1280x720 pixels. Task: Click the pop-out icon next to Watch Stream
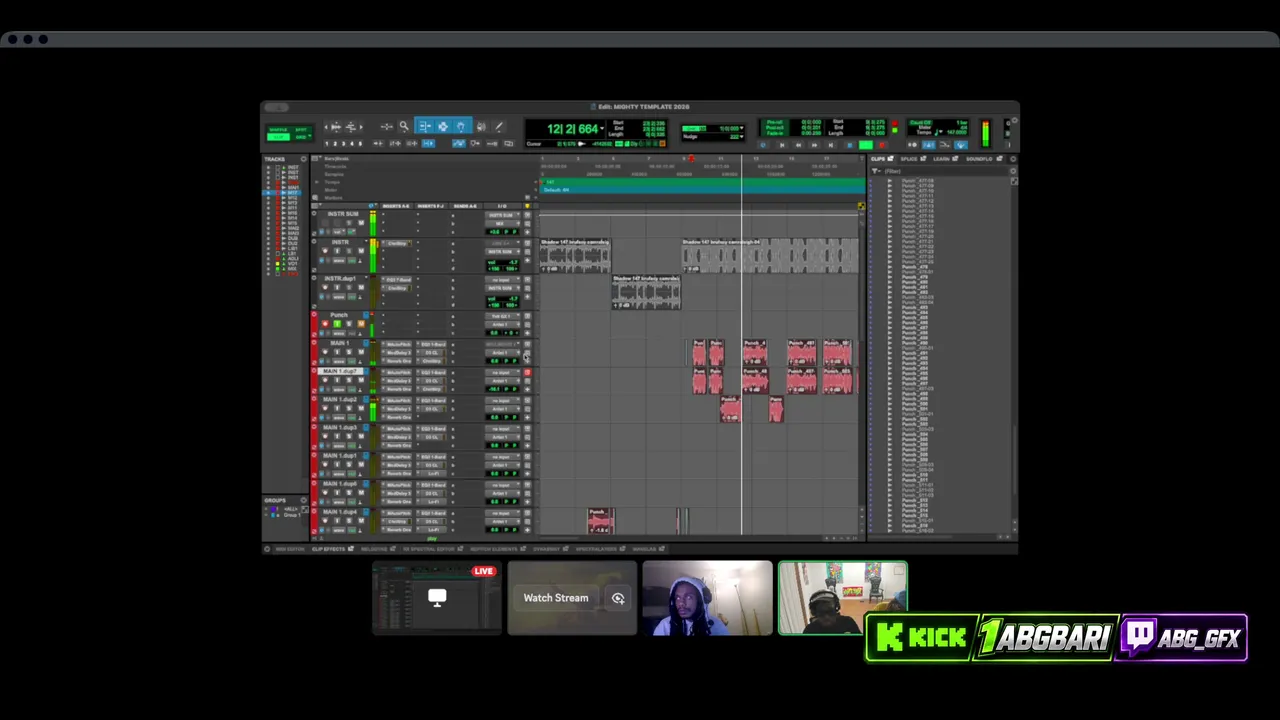(618, 598)
